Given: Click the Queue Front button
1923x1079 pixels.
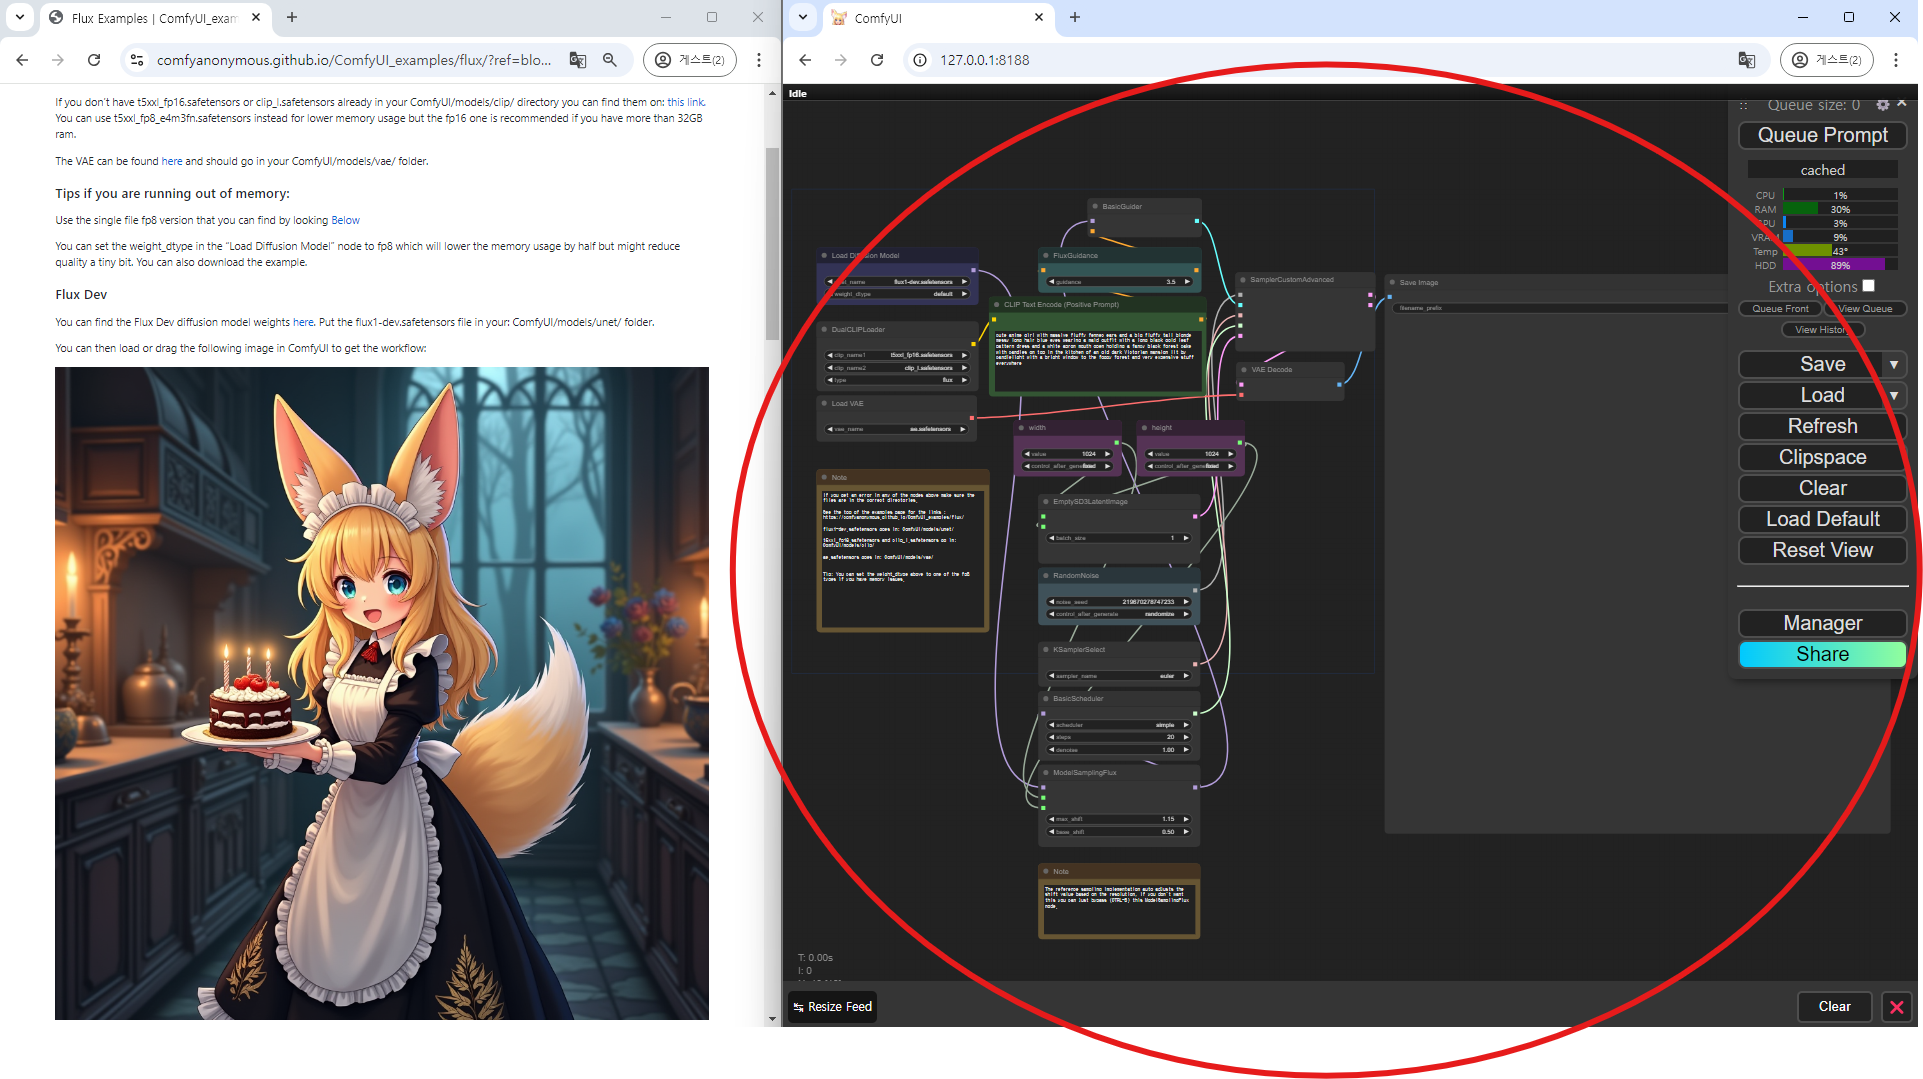Looking at the screenshot, I should click(x=1780, y=309).
